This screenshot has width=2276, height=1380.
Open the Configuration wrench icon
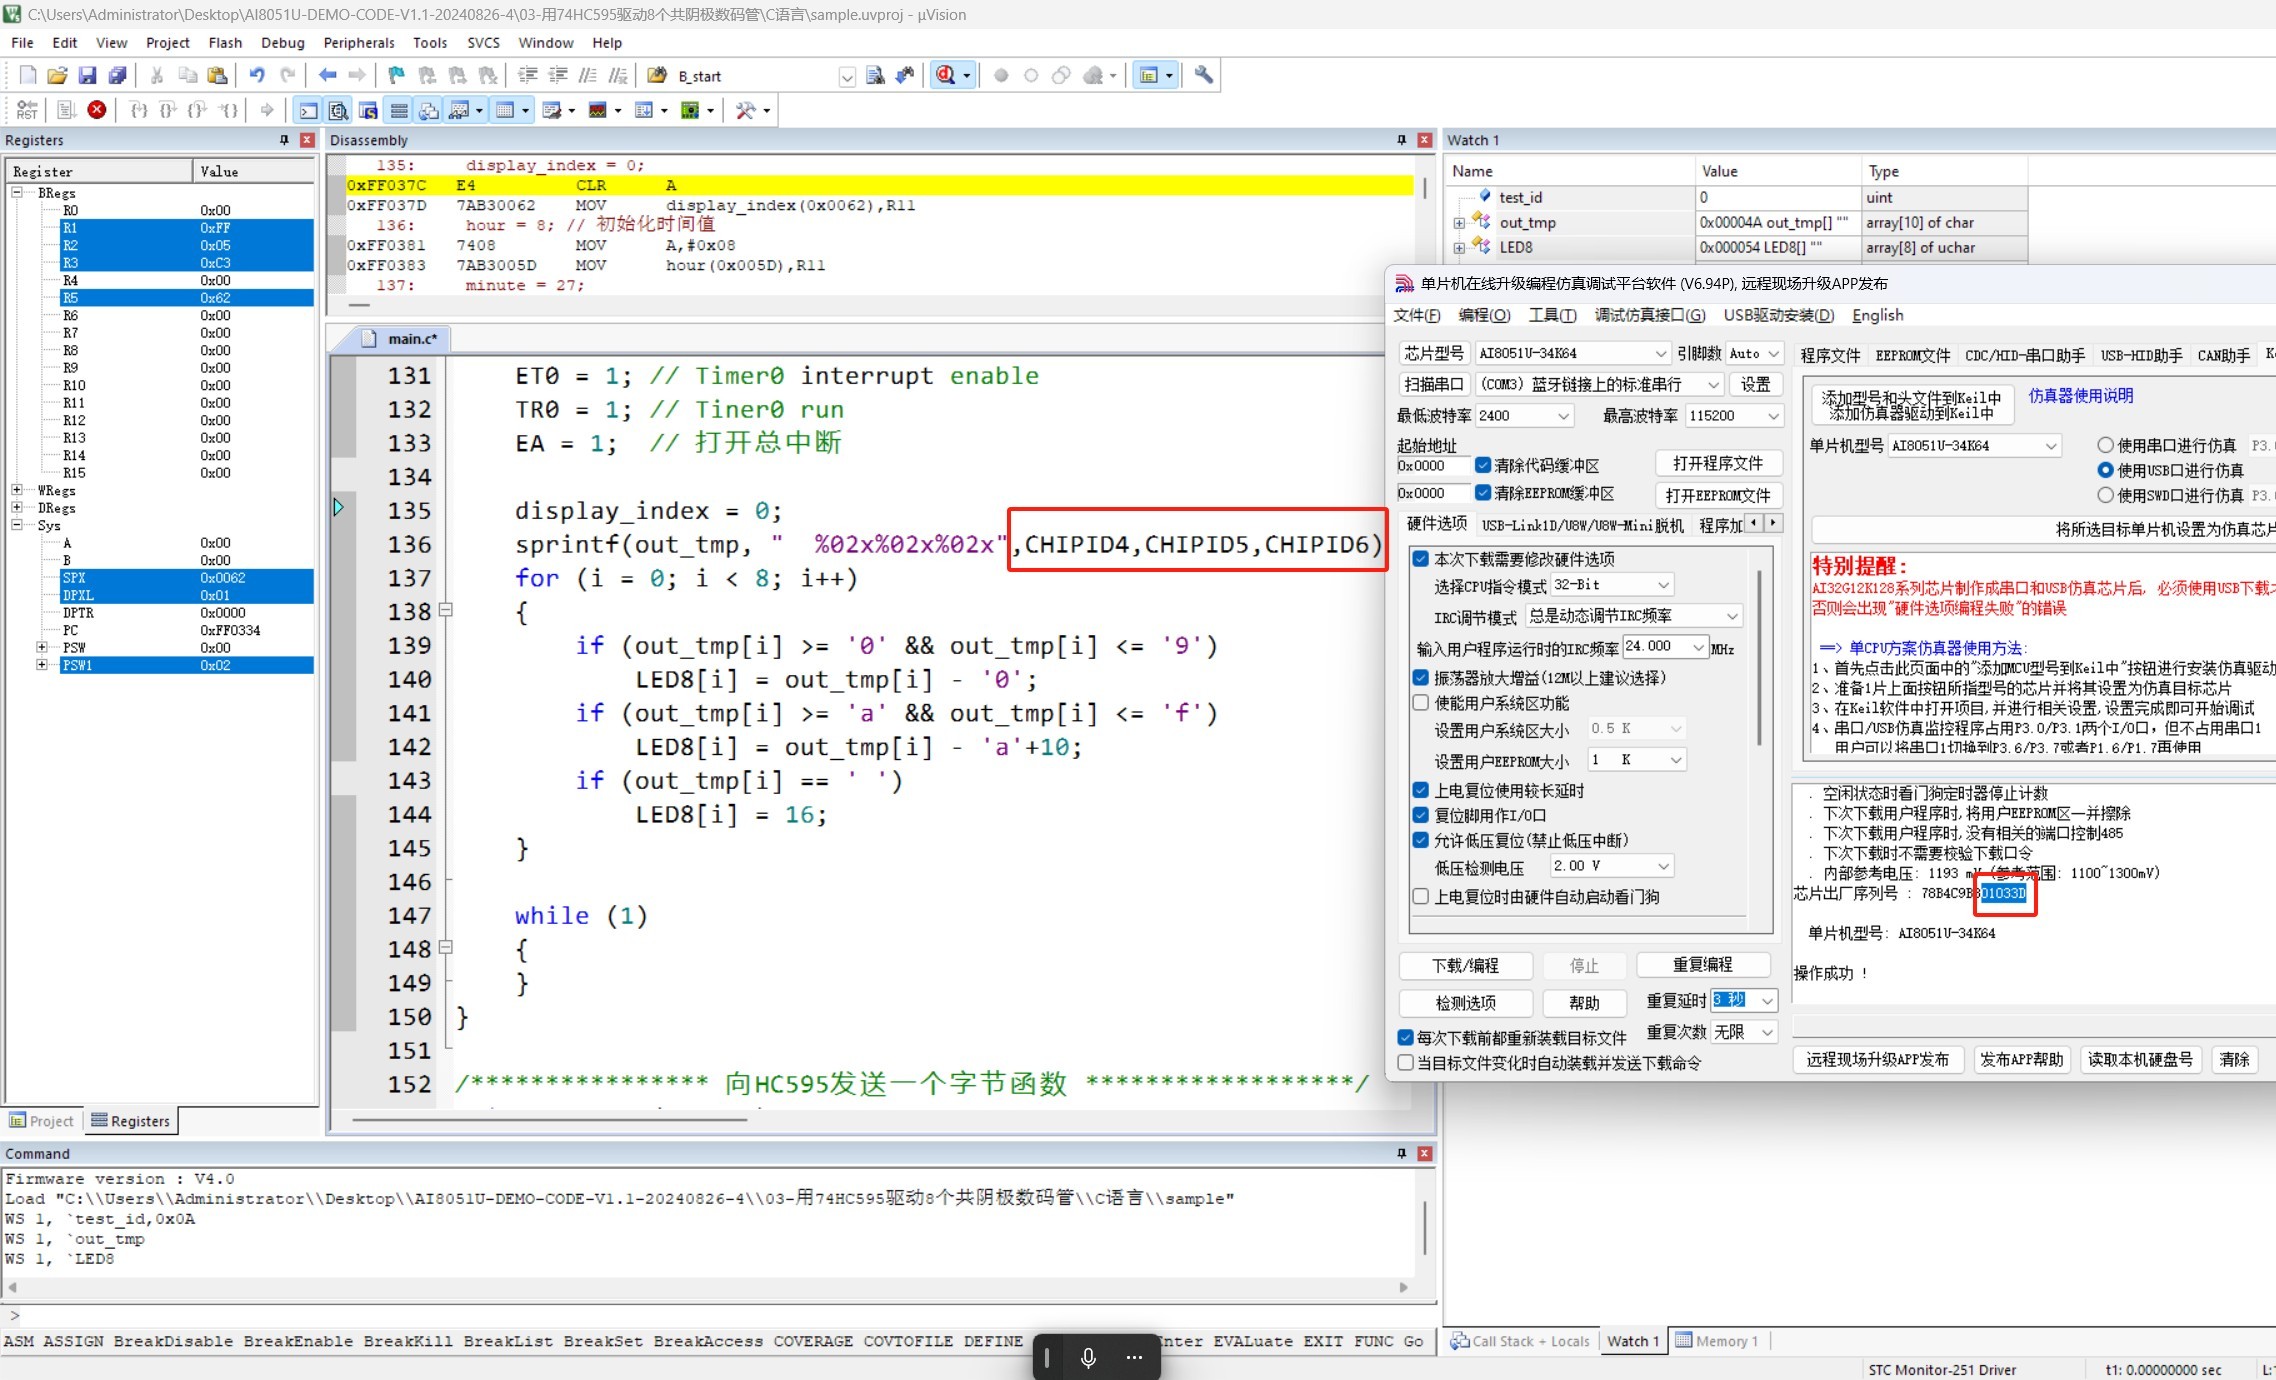pyautogui.click(x=1204, y=75)
